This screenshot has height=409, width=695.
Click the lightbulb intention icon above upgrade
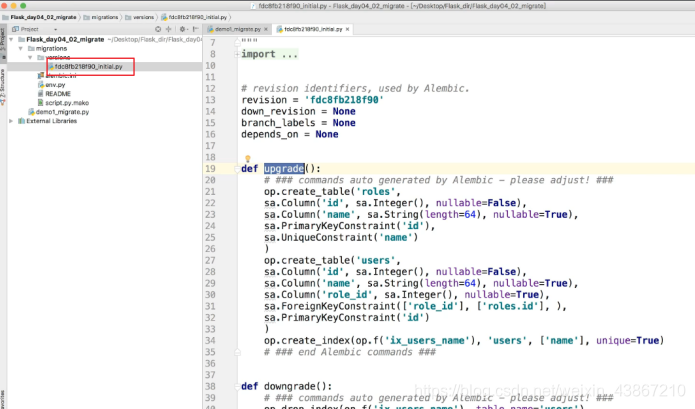(248, 159)
